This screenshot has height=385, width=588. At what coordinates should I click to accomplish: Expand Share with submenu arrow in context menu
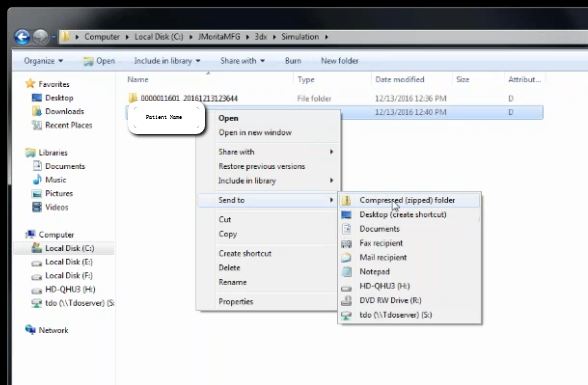coord(332,152)
